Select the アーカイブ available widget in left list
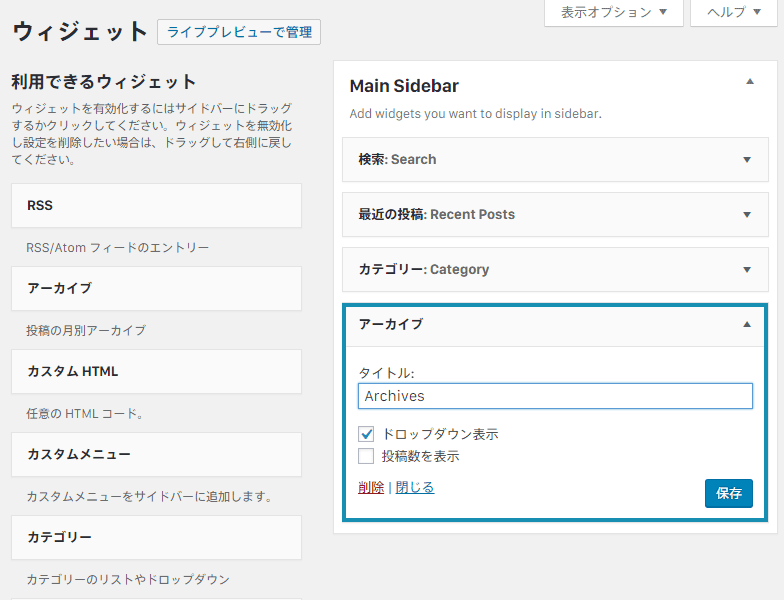The width and height of the screenshot is (784, 600). coord(156,288)
